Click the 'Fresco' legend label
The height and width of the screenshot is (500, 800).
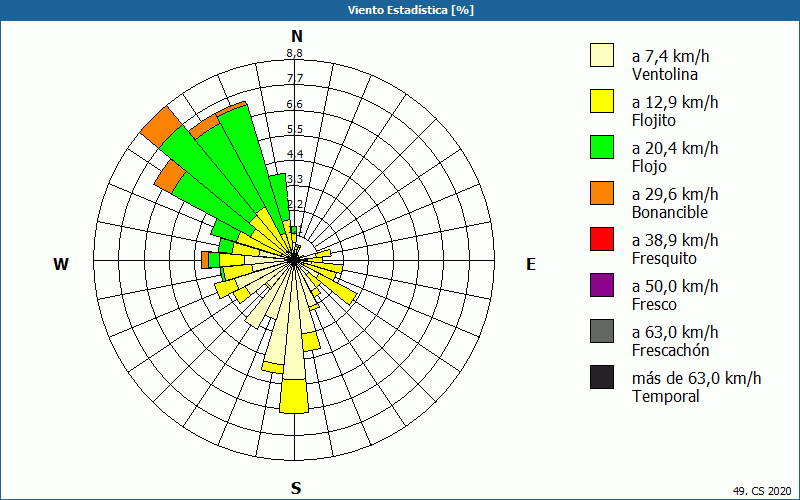point(654,305)
